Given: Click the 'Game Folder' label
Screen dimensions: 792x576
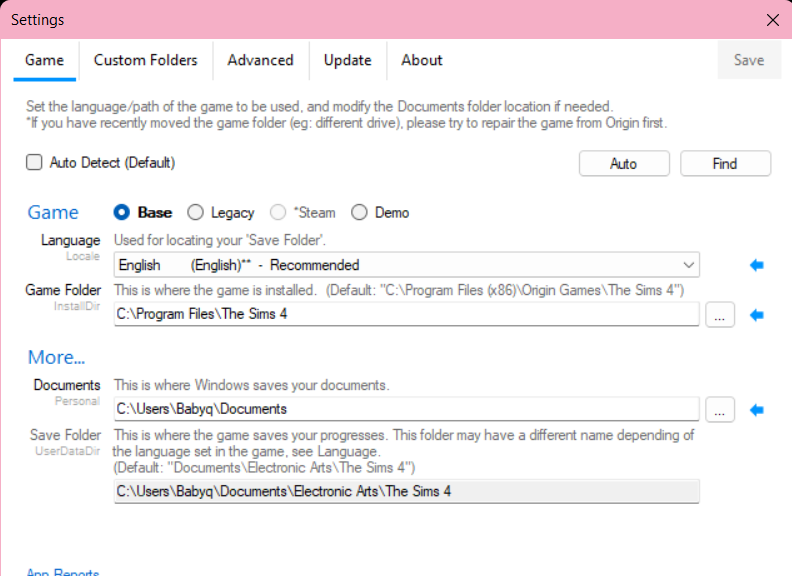Looking at the screenshot, I should coord(63,290).
